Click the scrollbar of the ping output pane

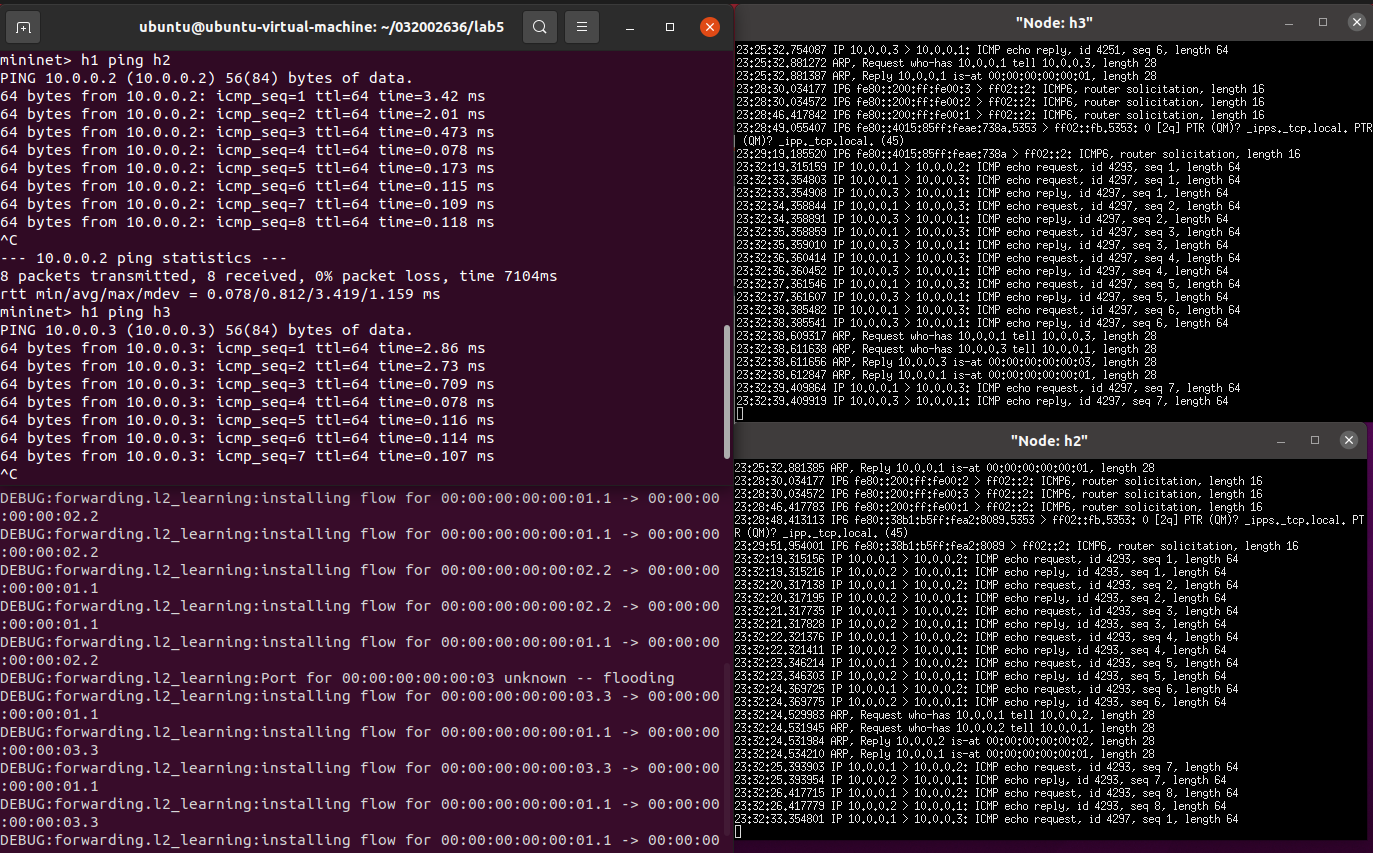(727, 392)
